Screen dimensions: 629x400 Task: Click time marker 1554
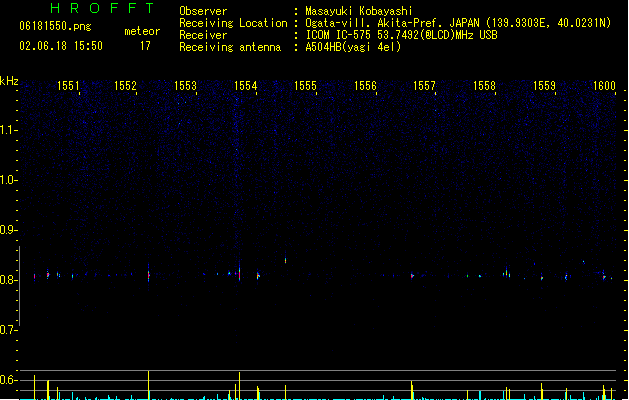click(246, 86)
